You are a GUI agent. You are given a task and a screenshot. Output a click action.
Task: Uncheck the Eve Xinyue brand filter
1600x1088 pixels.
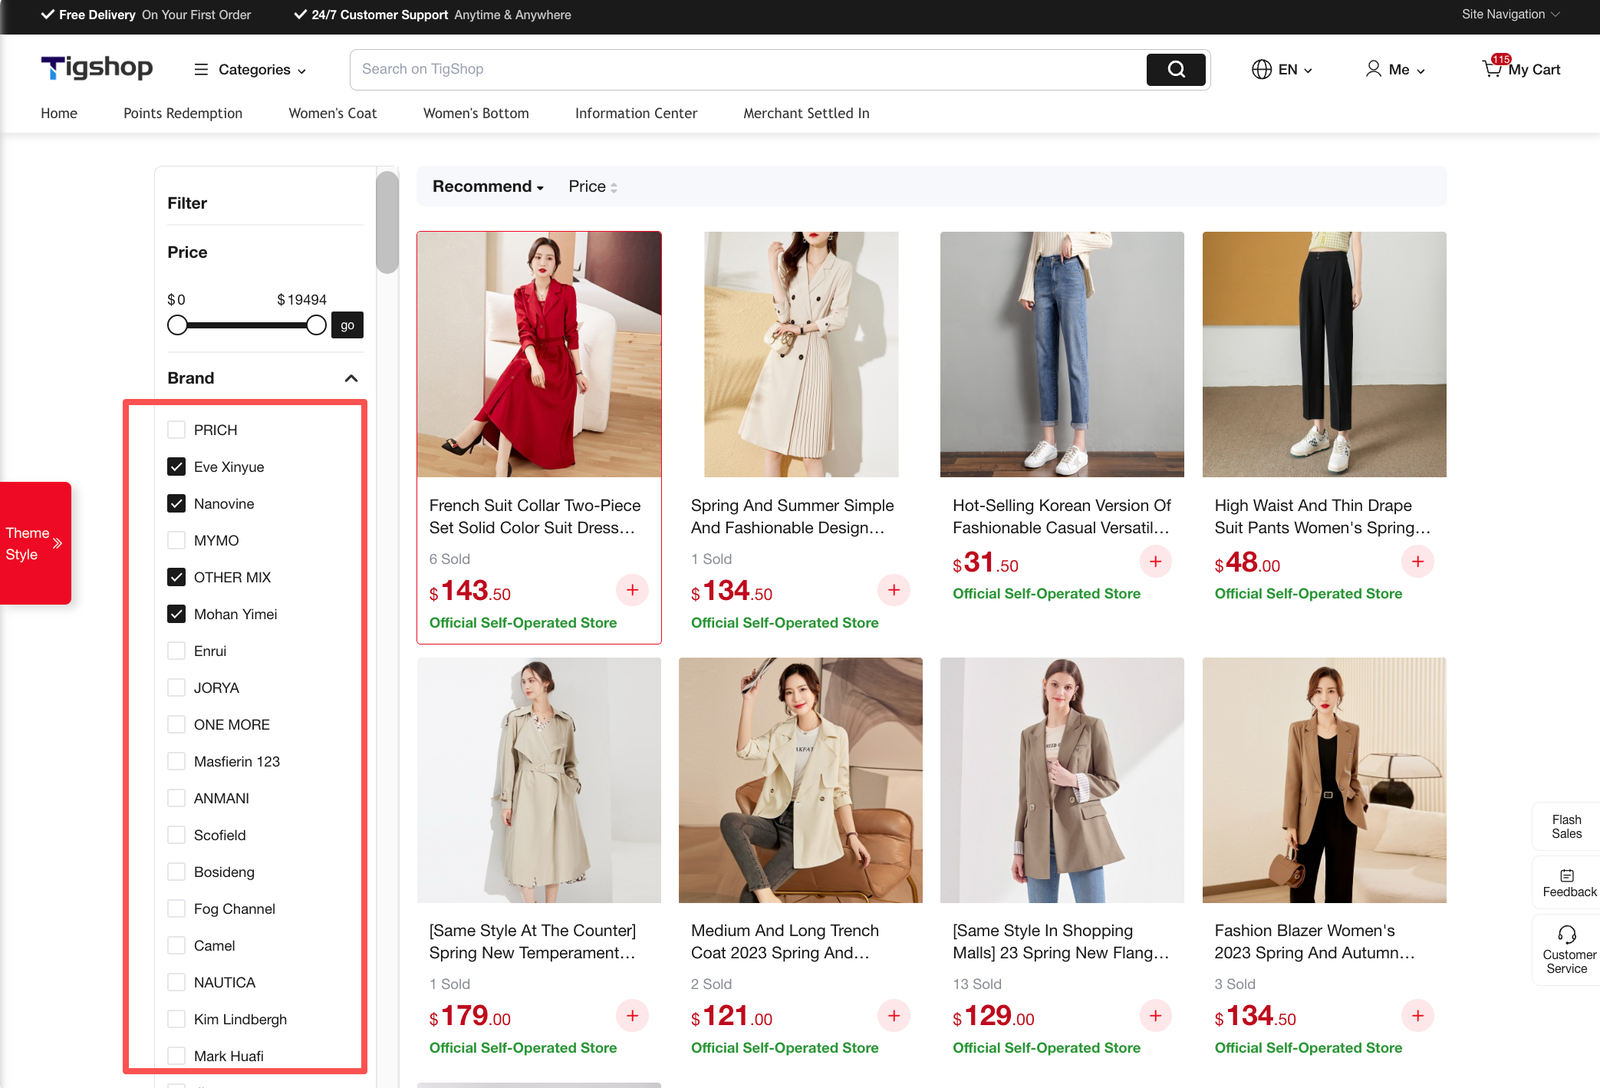177,467
